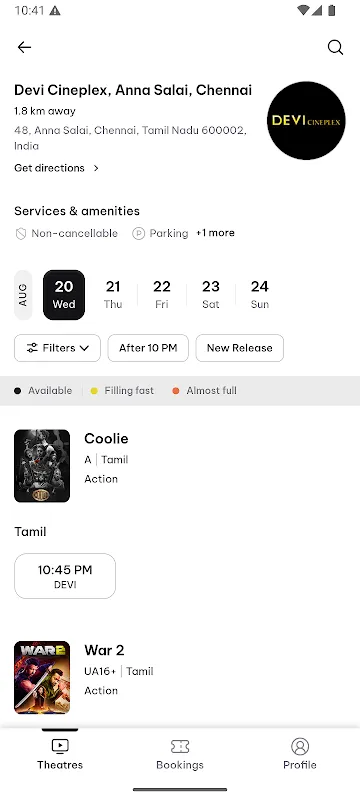Open search with the magnifier icon

point(335,47)
